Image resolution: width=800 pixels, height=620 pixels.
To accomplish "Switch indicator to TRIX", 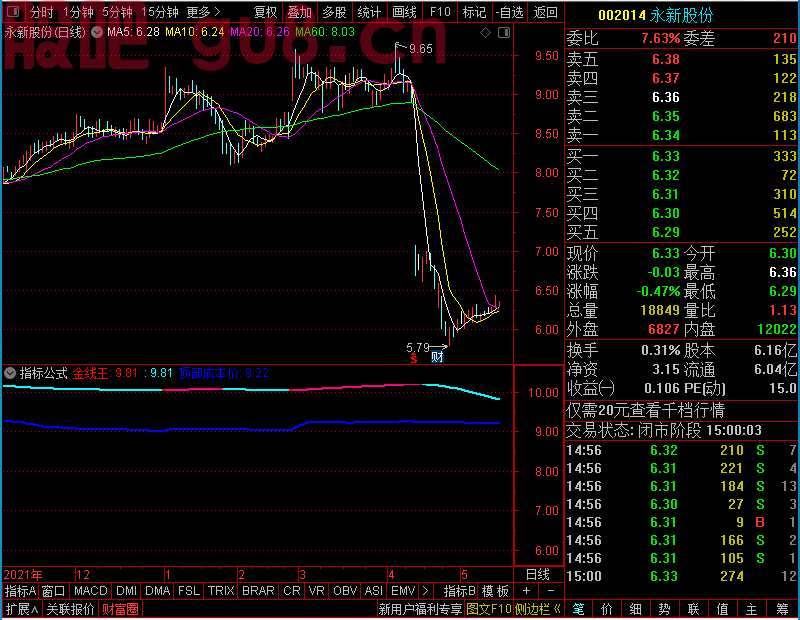I will click(221, 591).
